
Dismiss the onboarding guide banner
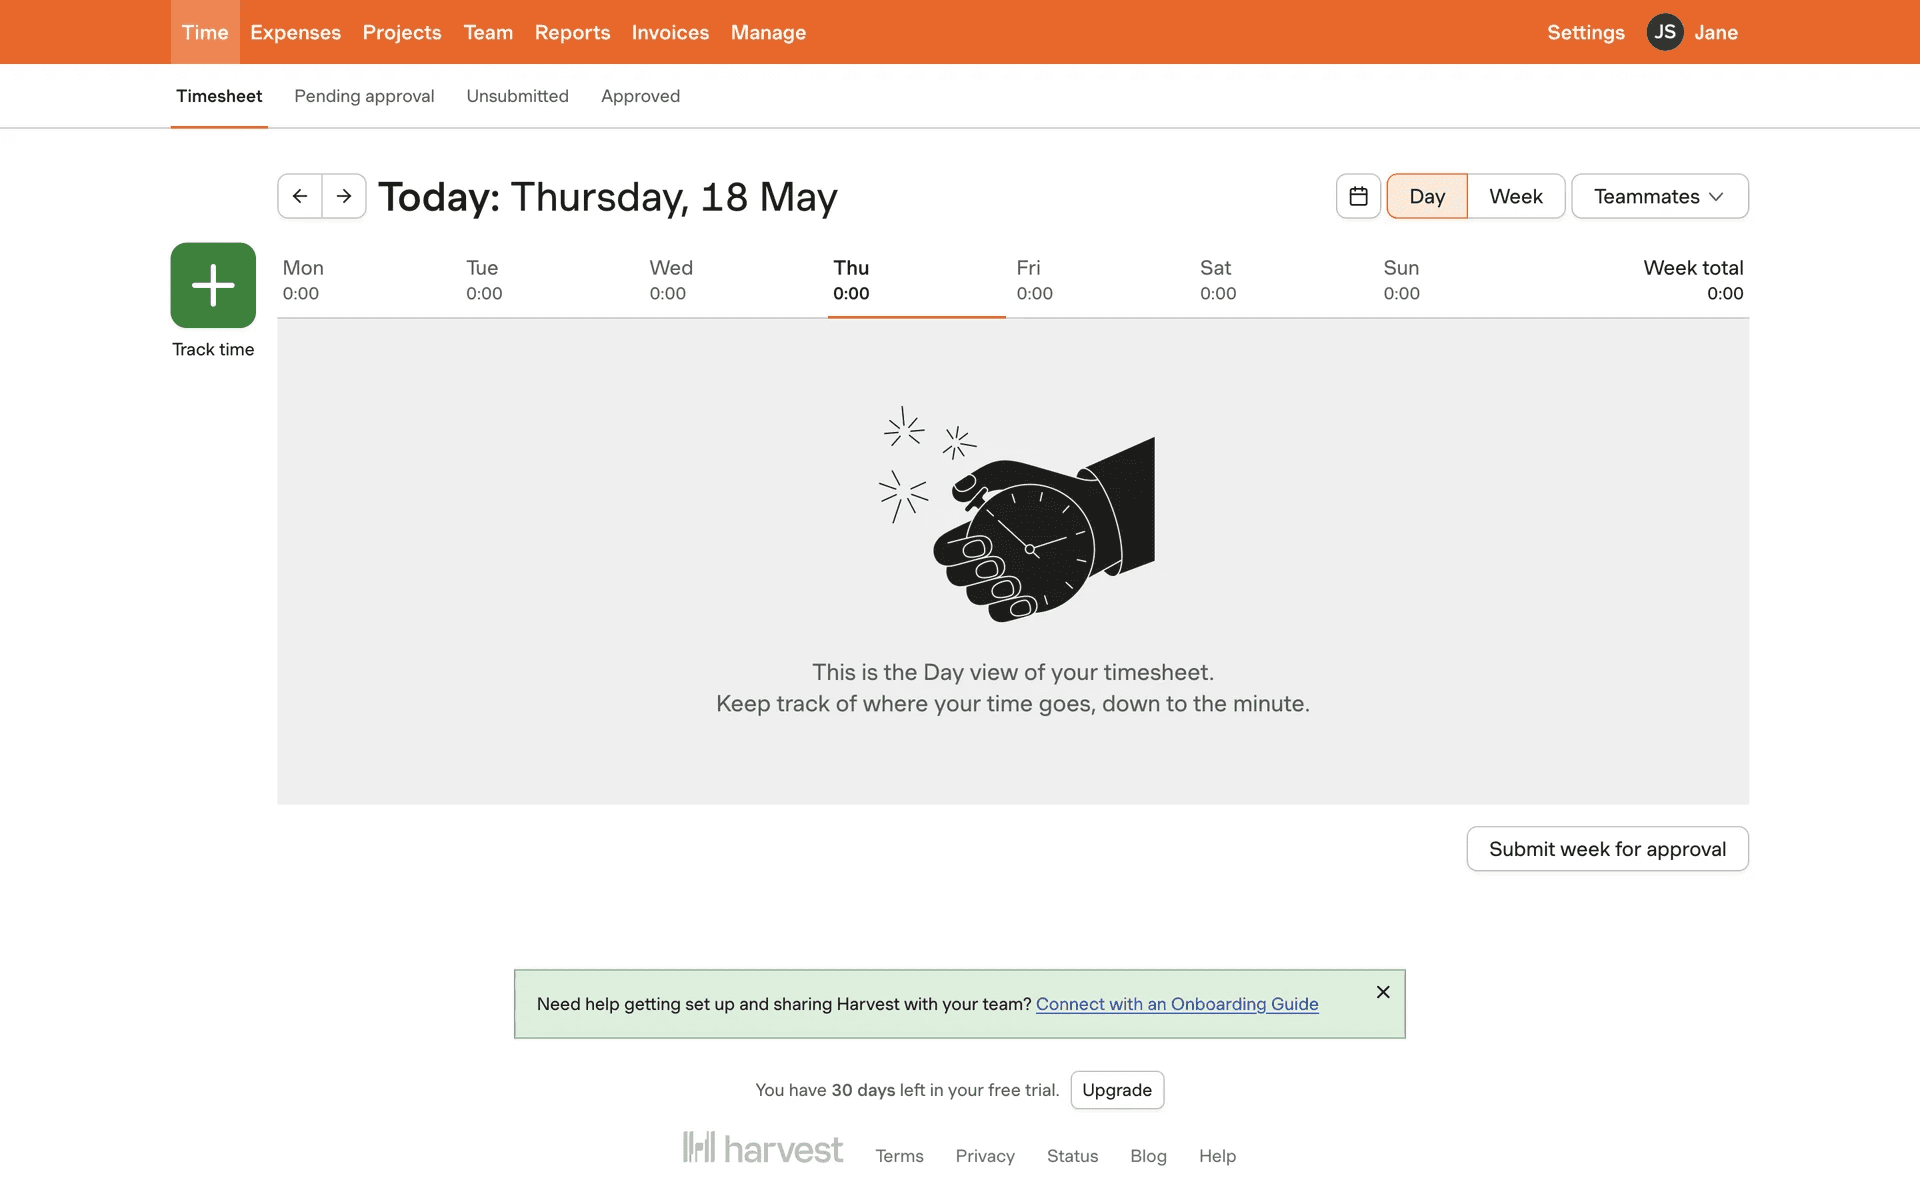[x=1383, y=992]
